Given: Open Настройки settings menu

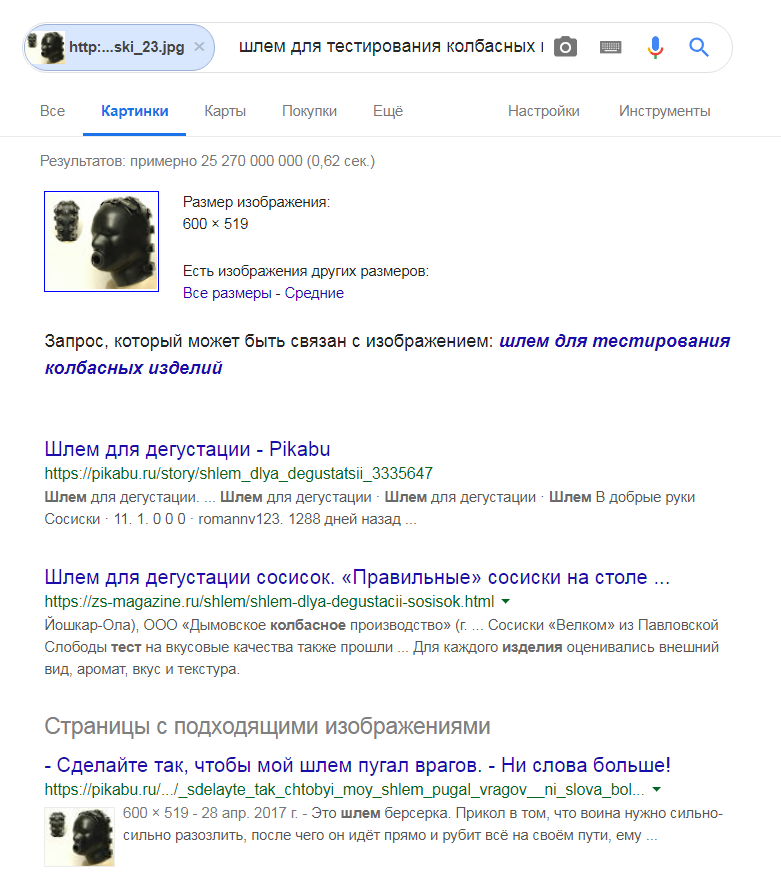Looking at the screenshot, I should (544, 111).
